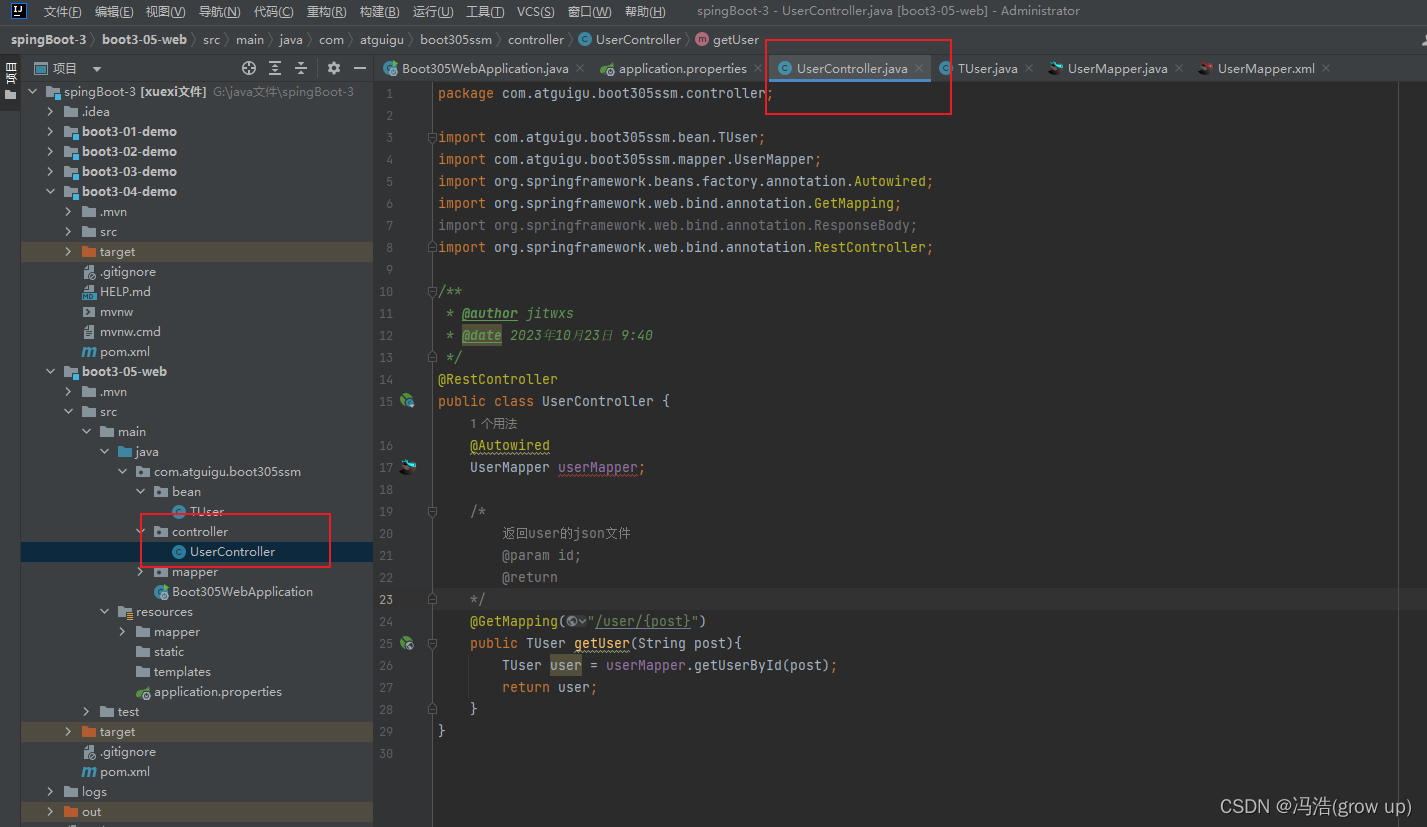The height and width of the screenshot is (827, 1427).
Task: Click the /user/{post} URL mapping link
Action: point(642,621)
